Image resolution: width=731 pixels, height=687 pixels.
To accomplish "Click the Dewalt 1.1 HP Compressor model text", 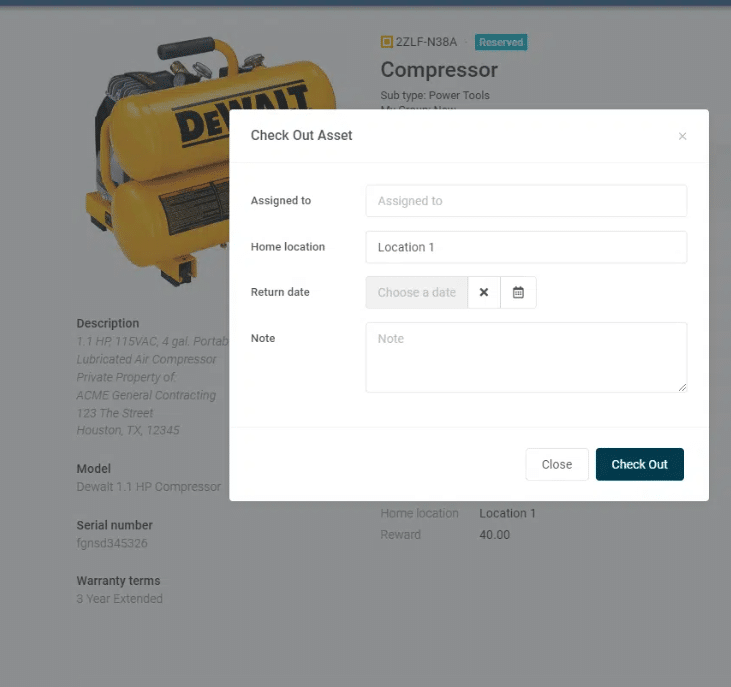I will click(148, 487).
